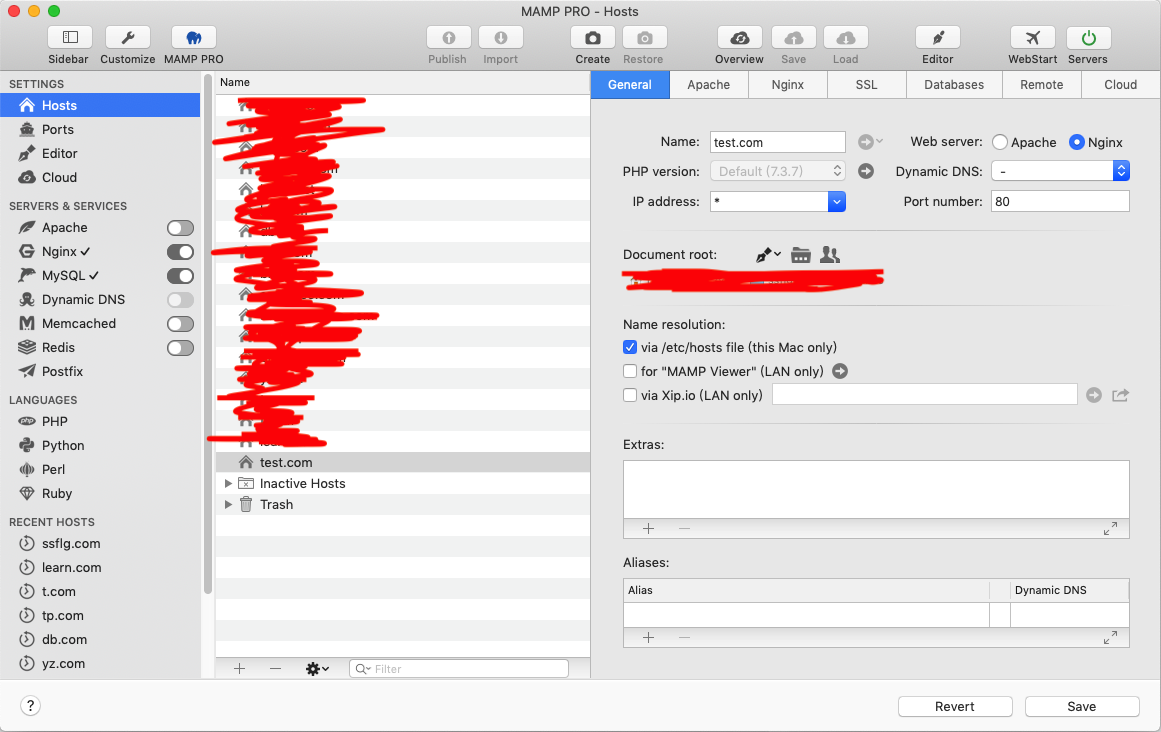Expand the Inactive Hosts group
The width and height of the screenshot is (1161, 732).
coord(228,483)
